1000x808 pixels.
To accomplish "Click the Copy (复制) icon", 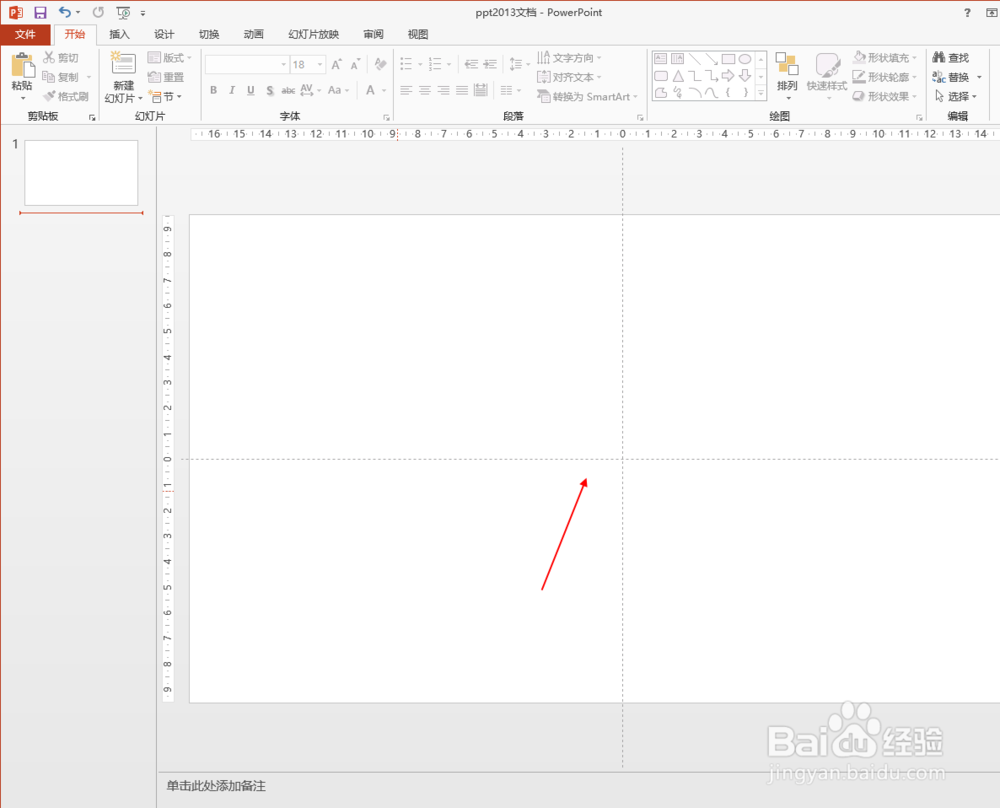I will click(48, 77).
